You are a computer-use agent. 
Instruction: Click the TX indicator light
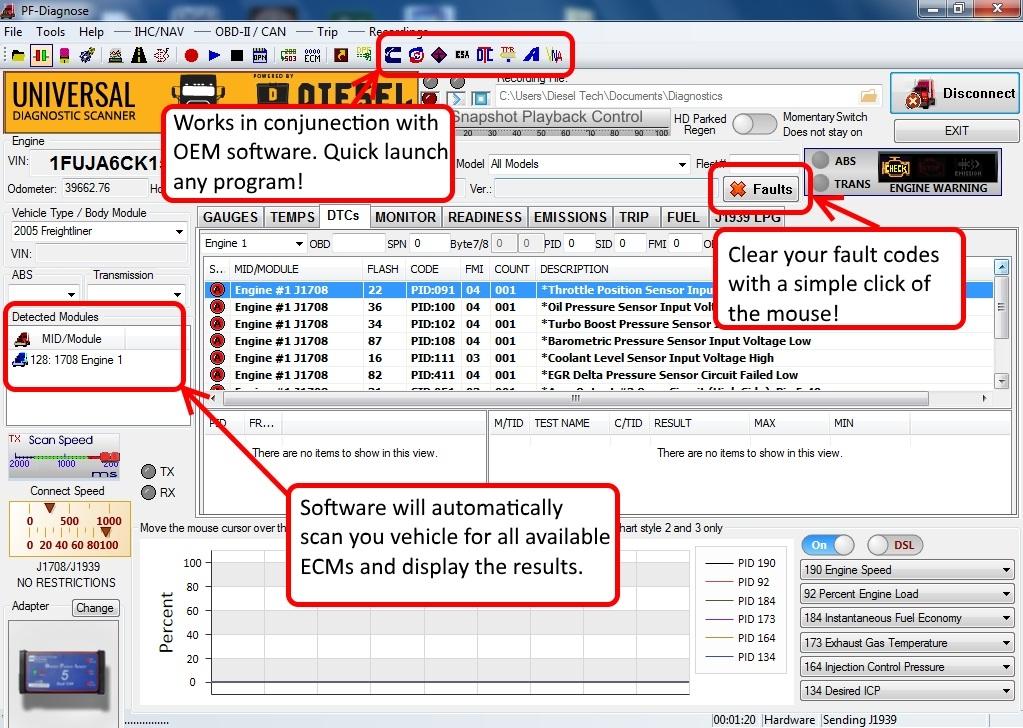[149, 472]
